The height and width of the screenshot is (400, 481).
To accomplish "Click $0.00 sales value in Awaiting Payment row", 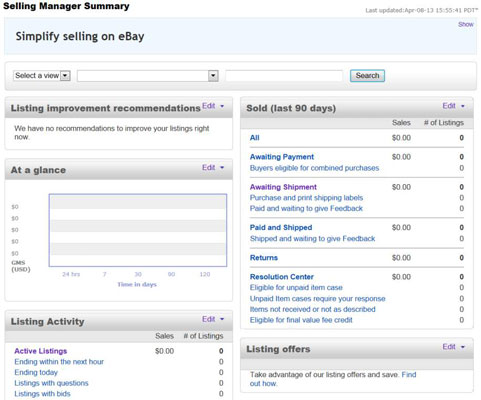I will click(x=401, y=157).
